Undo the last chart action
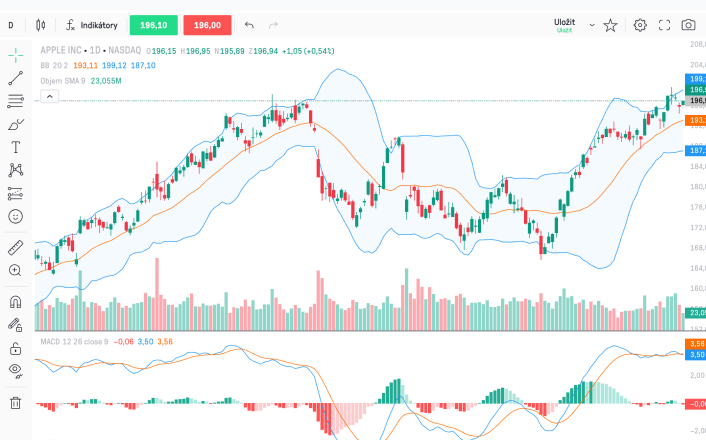This screenshot has width=706, height=440. point(249,25)
